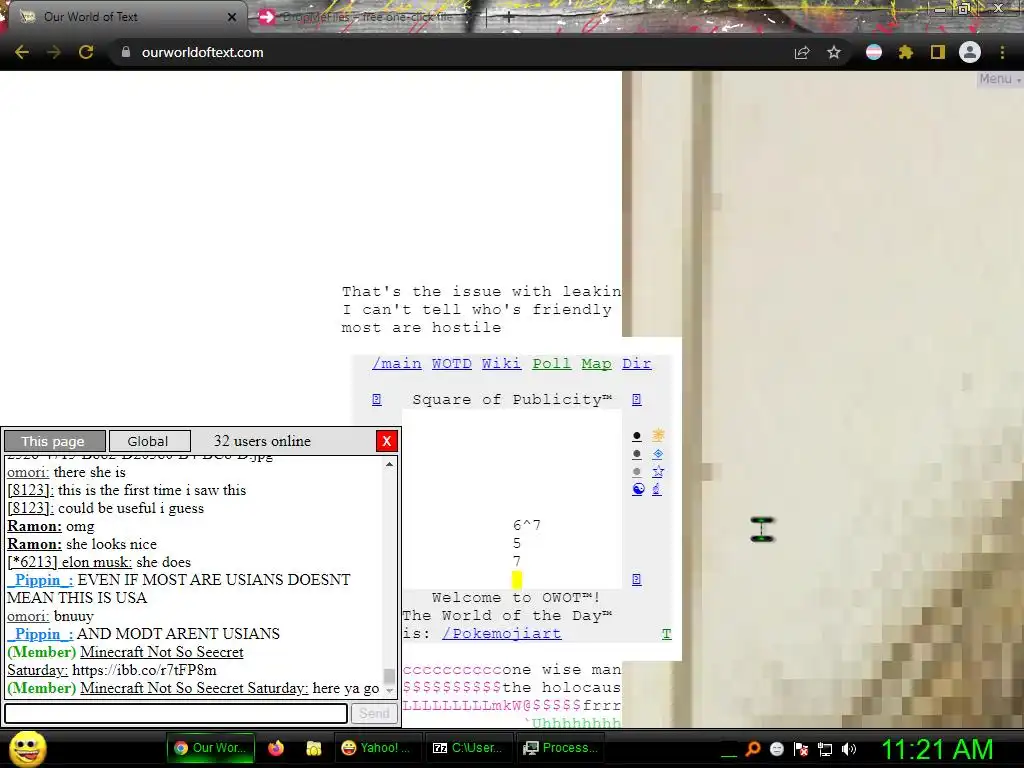This screenshot has height=768, width=1024.
Task: Click the share page icon in address bar
Action: pos(802,53)
